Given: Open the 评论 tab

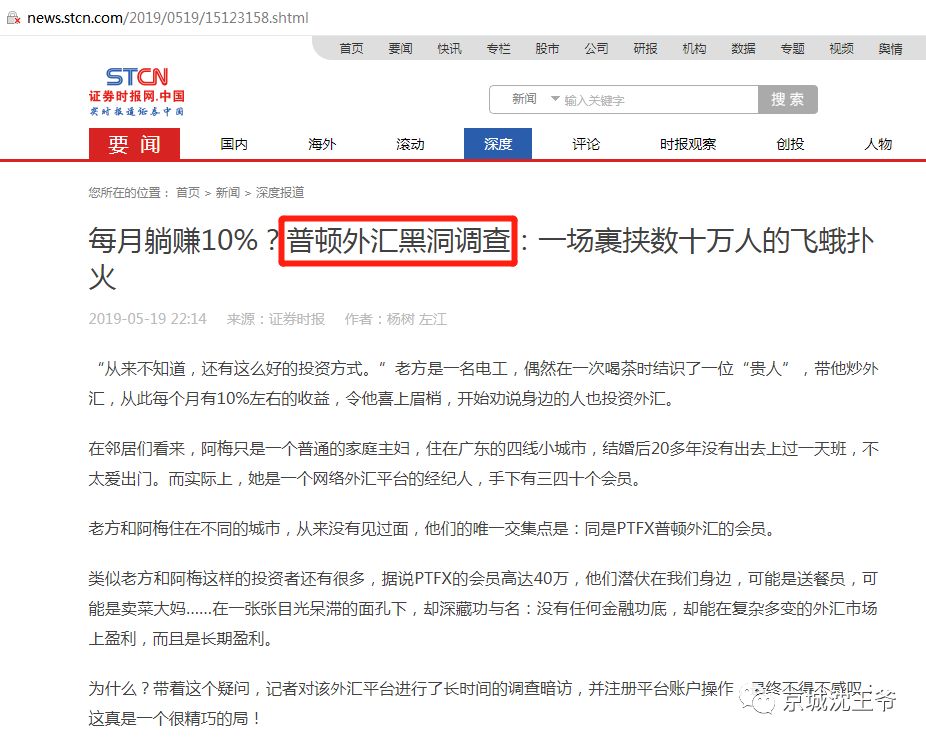Looking at the screenshot, I should pos(586,144).
